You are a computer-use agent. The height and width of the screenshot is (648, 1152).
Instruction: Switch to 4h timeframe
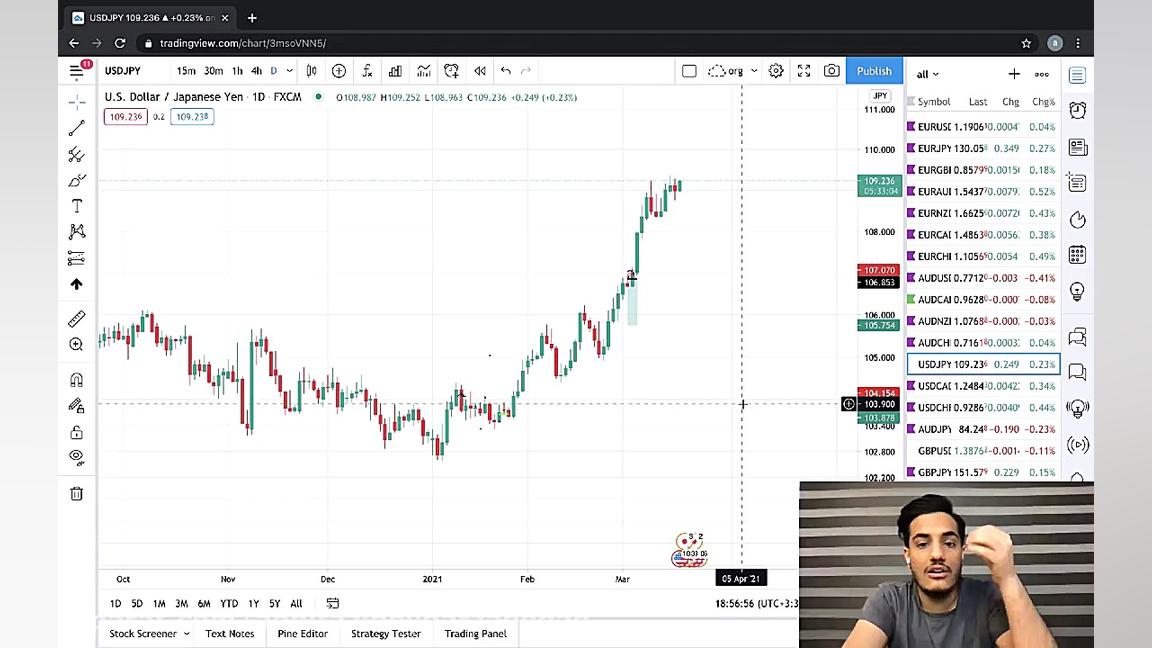point(256,71)
